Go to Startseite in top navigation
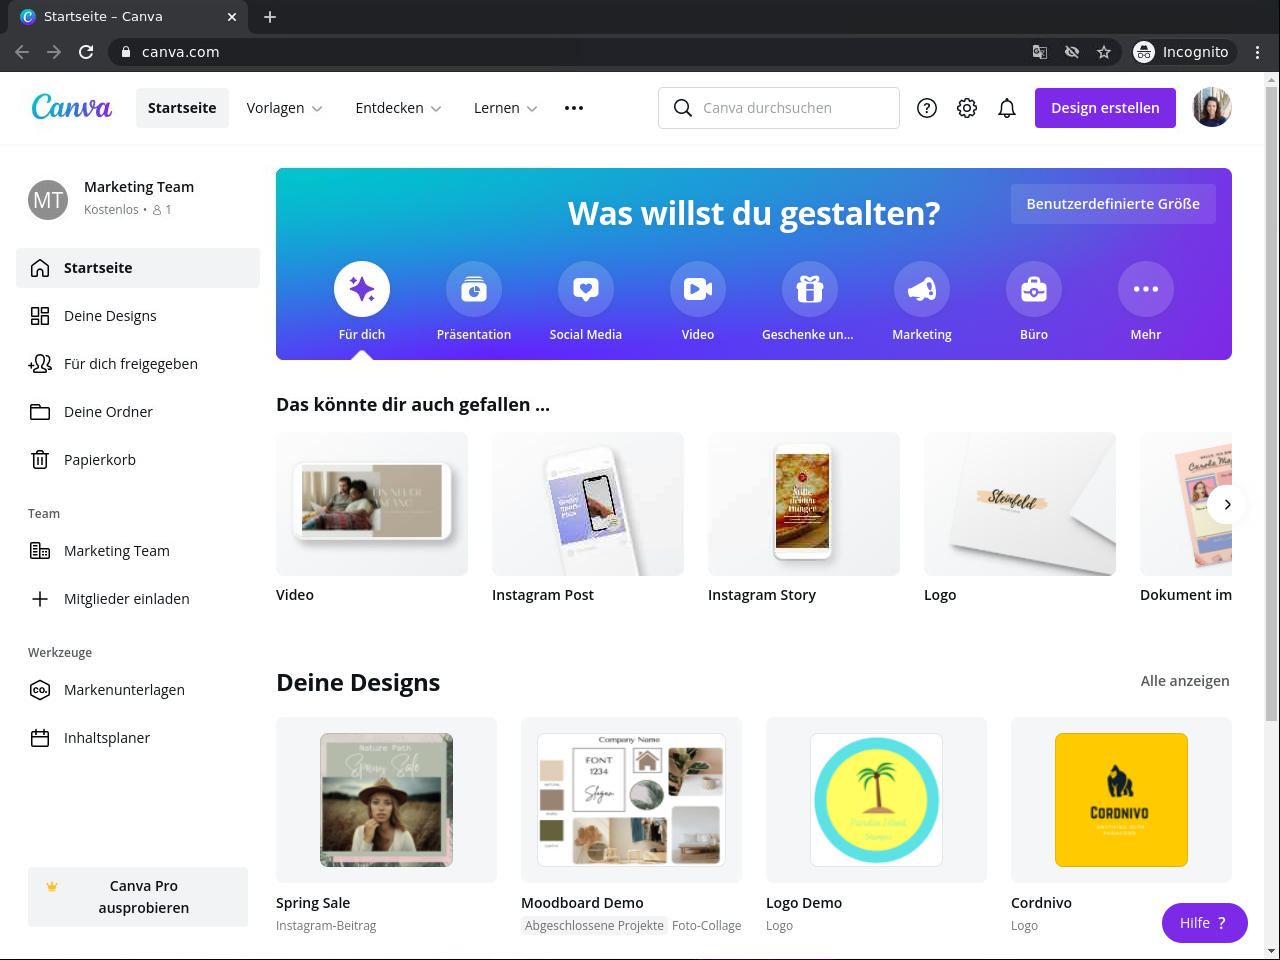The image size is (1280, 960). coord(182,108)
